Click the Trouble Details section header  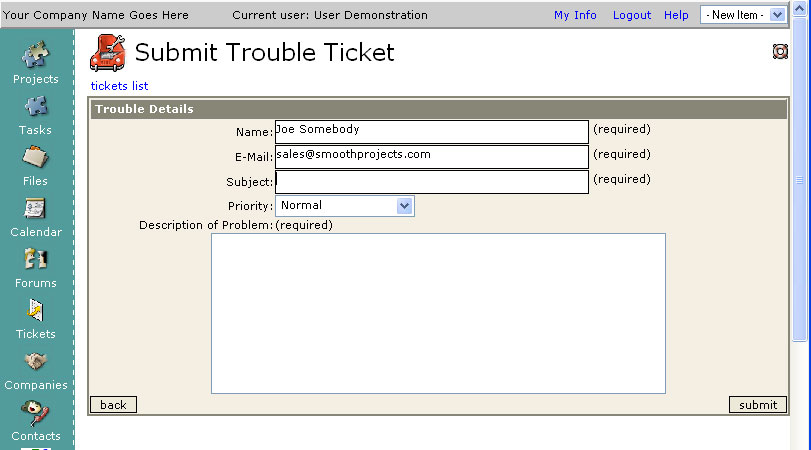click(x=439, y=109)
